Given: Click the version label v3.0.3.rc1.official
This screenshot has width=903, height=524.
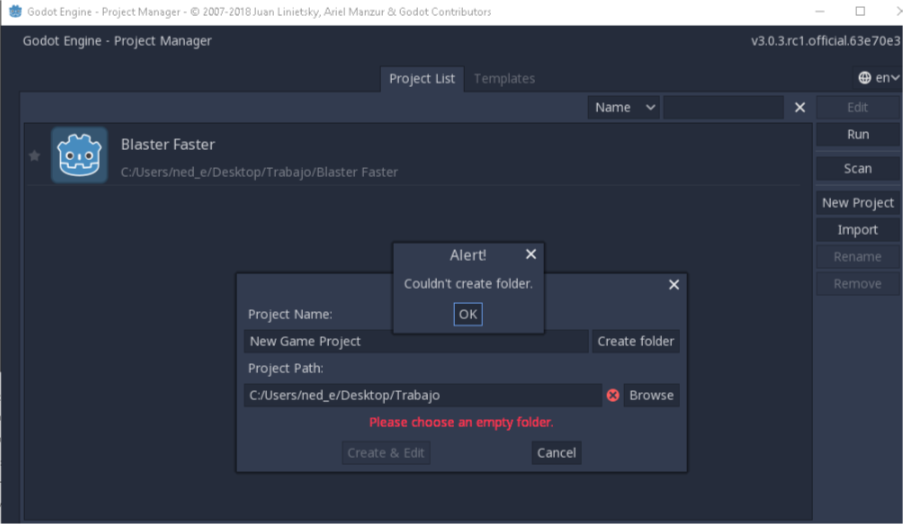Looking at the screenshot, I should (825, 41).
